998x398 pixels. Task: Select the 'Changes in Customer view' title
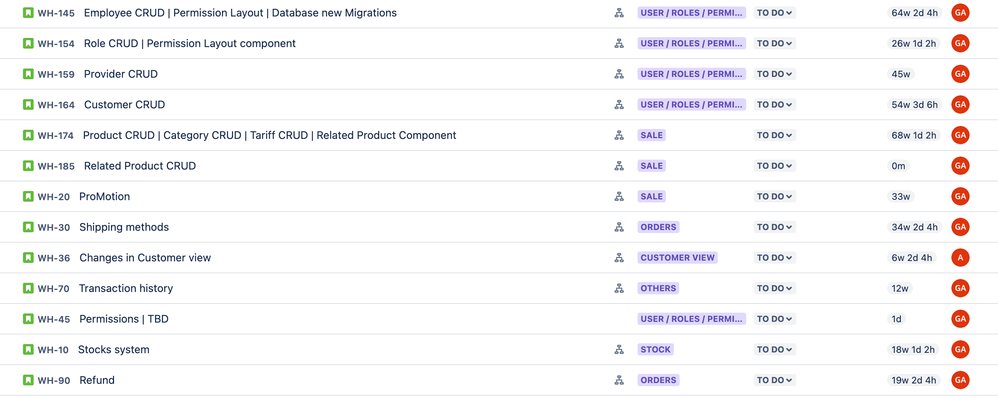[145, 257]
